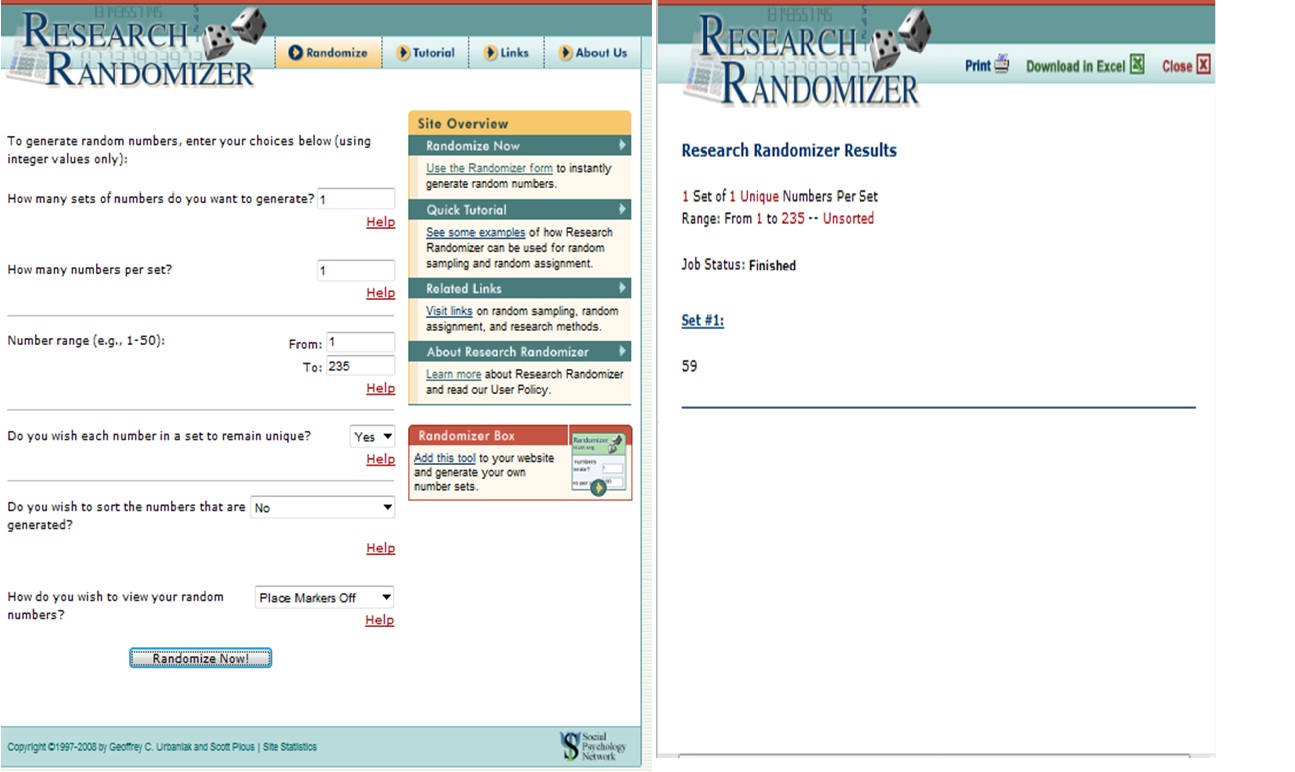
Task: Focus the range To field containing 235
Action: (360, 366)
